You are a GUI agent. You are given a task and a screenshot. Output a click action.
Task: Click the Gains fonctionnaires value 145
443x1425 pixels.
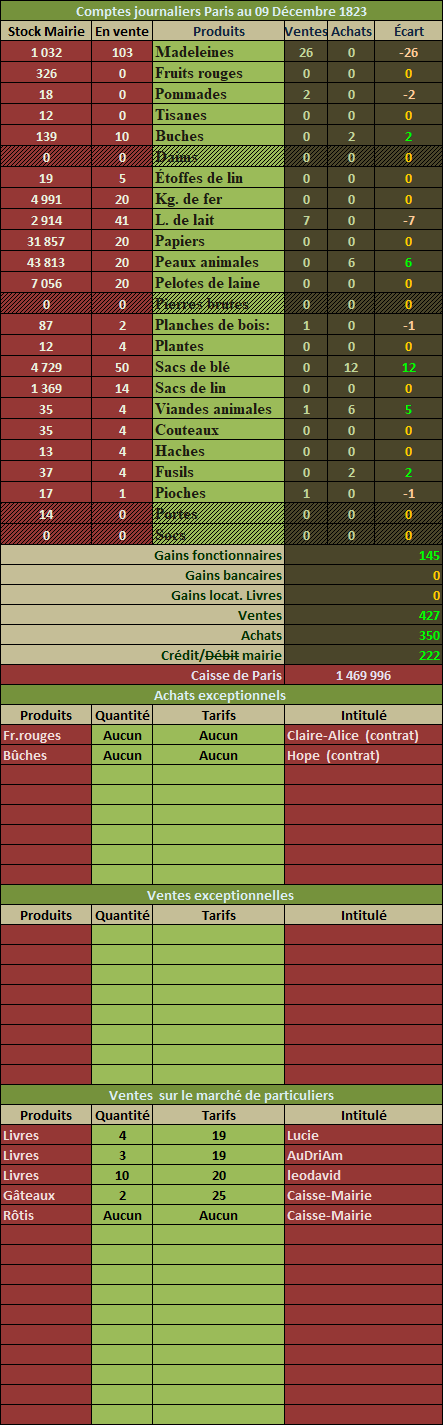[x=363, y=555]
